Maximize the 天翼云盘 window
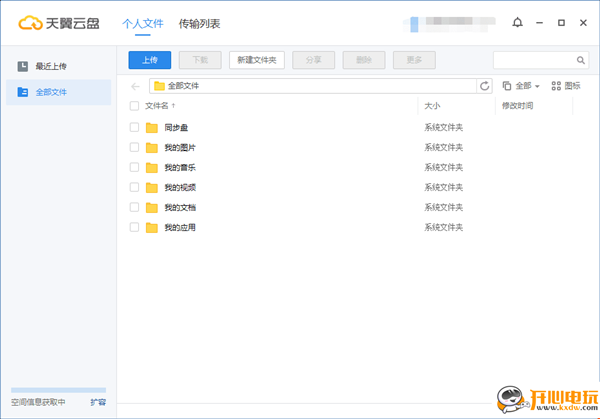 561,23
